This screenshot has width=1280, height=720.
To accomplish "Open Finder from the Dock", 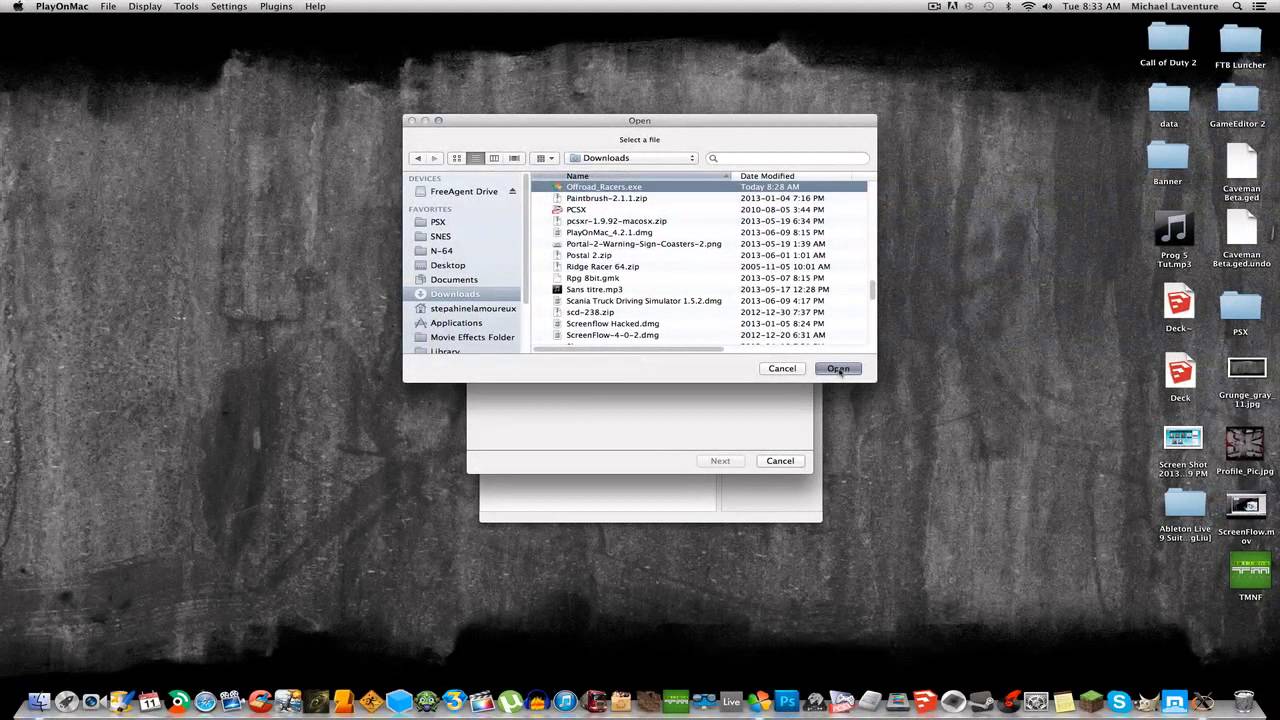I will [x=40, y=700].
